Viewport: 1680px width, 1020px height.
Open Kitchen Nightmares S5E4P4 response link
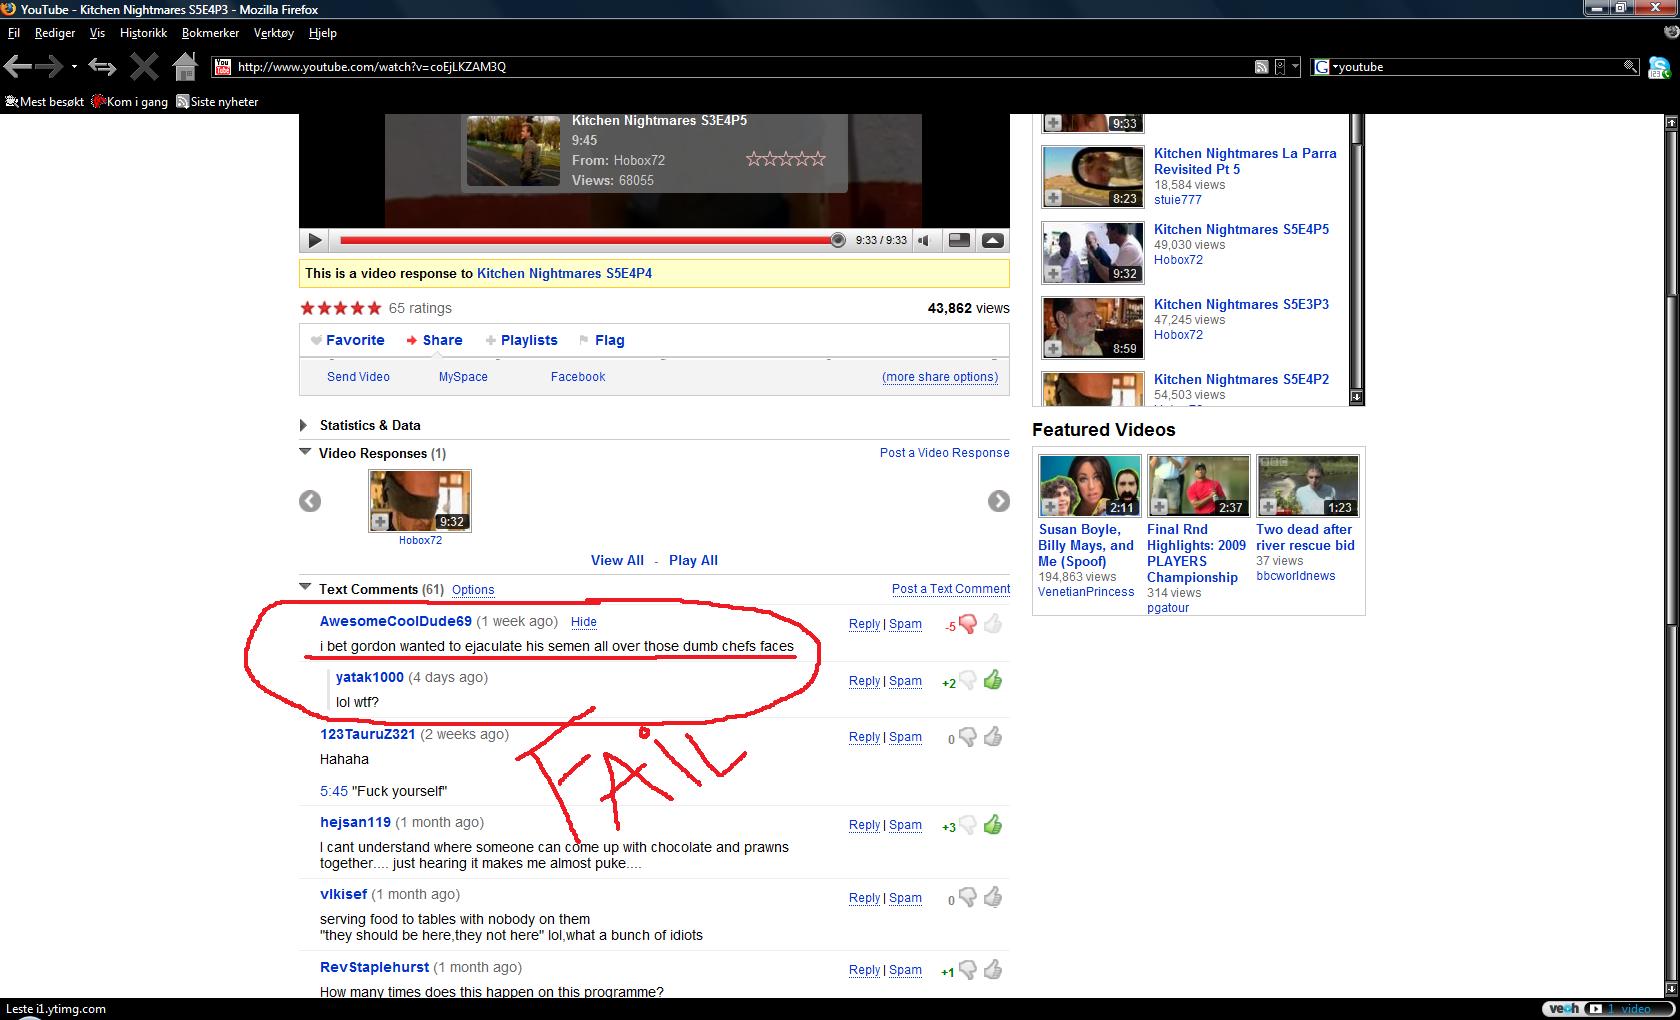564,273
